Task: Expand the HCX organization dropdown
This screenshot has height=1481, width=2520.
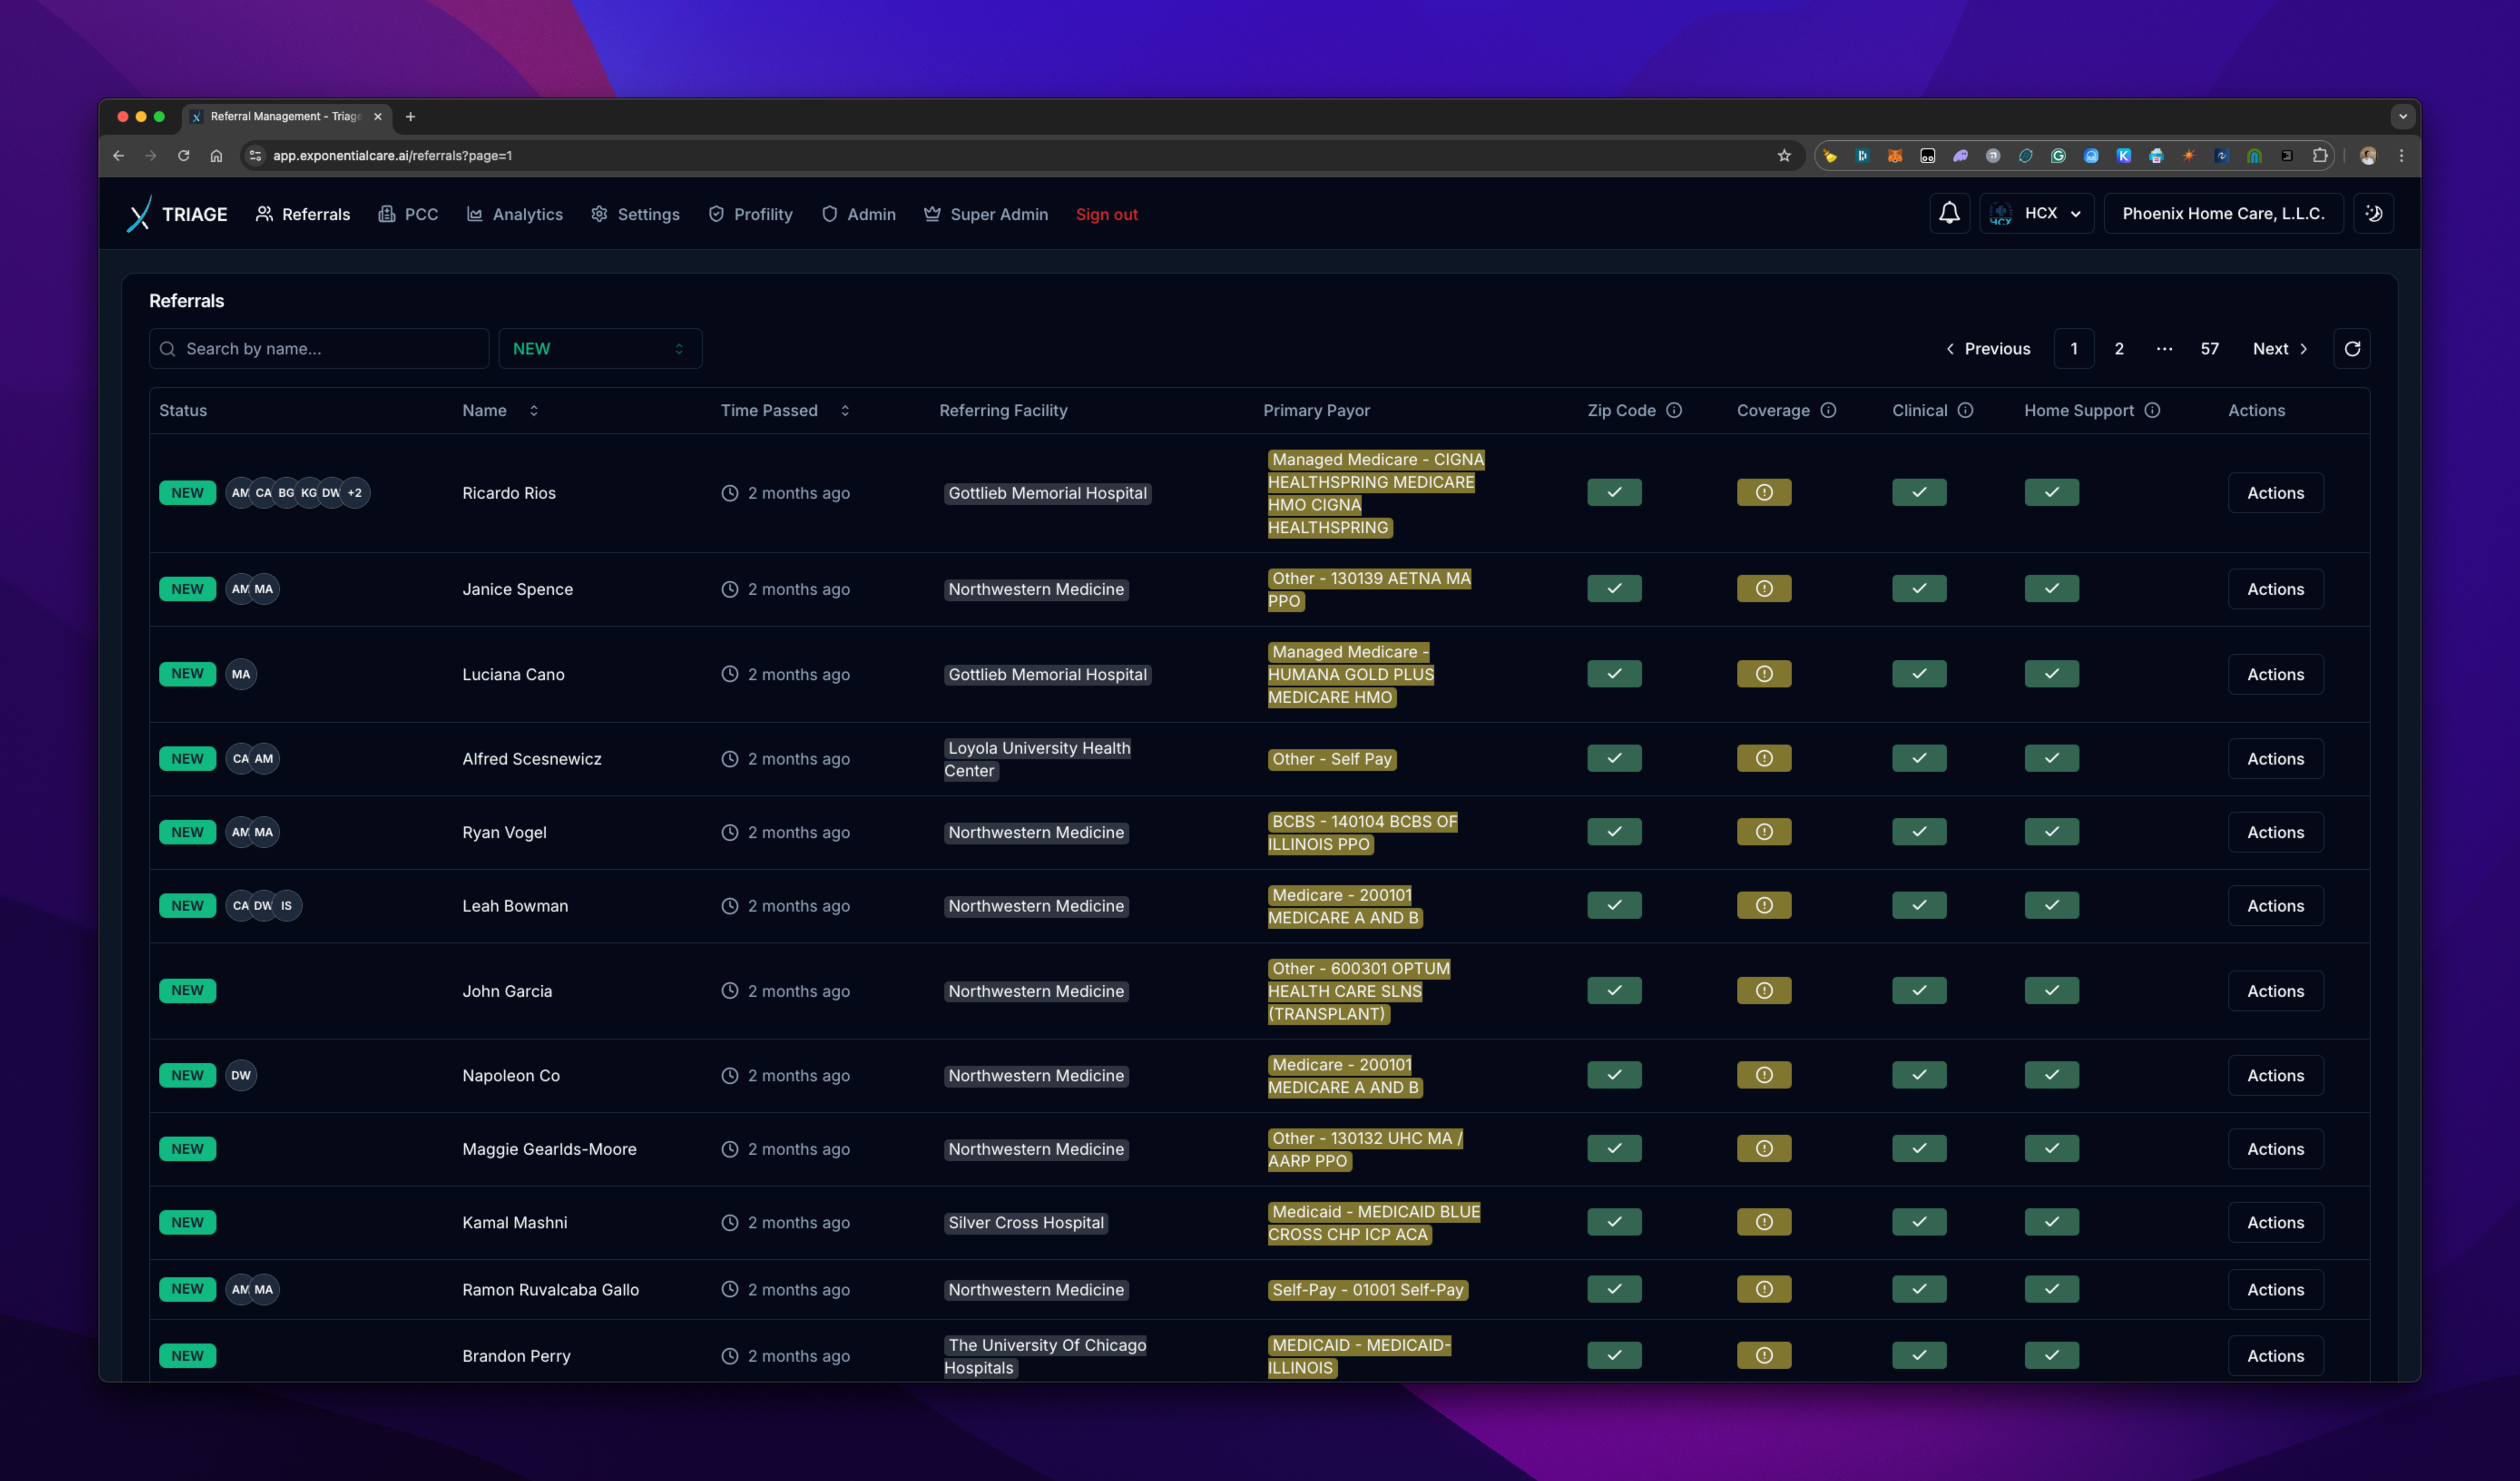Action: click(x=2036, y=213)
